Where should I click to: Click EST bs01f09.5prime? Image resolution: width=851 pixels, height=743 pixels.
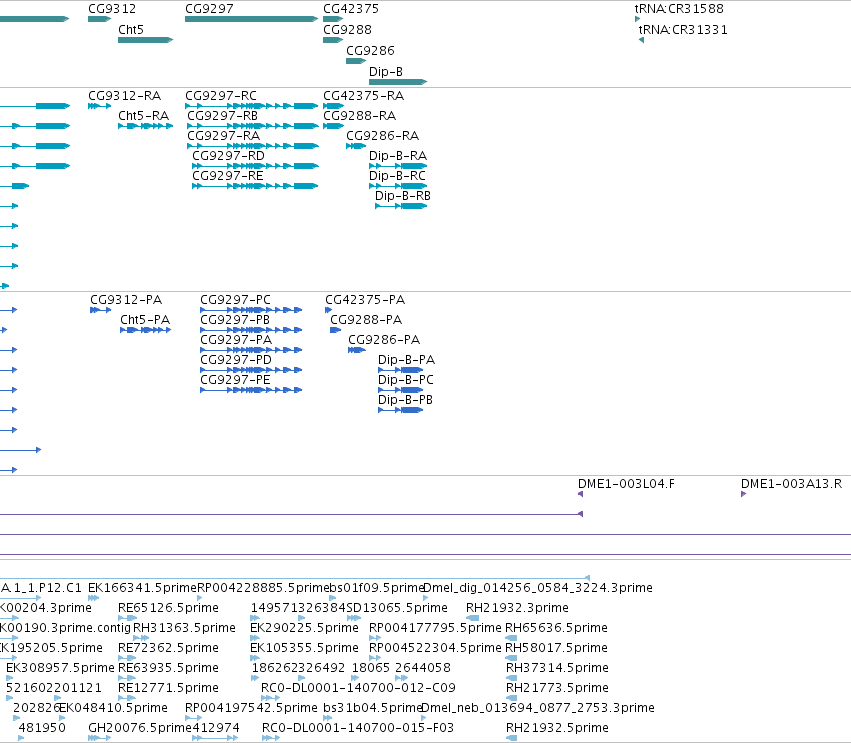[x=377, y=588]
